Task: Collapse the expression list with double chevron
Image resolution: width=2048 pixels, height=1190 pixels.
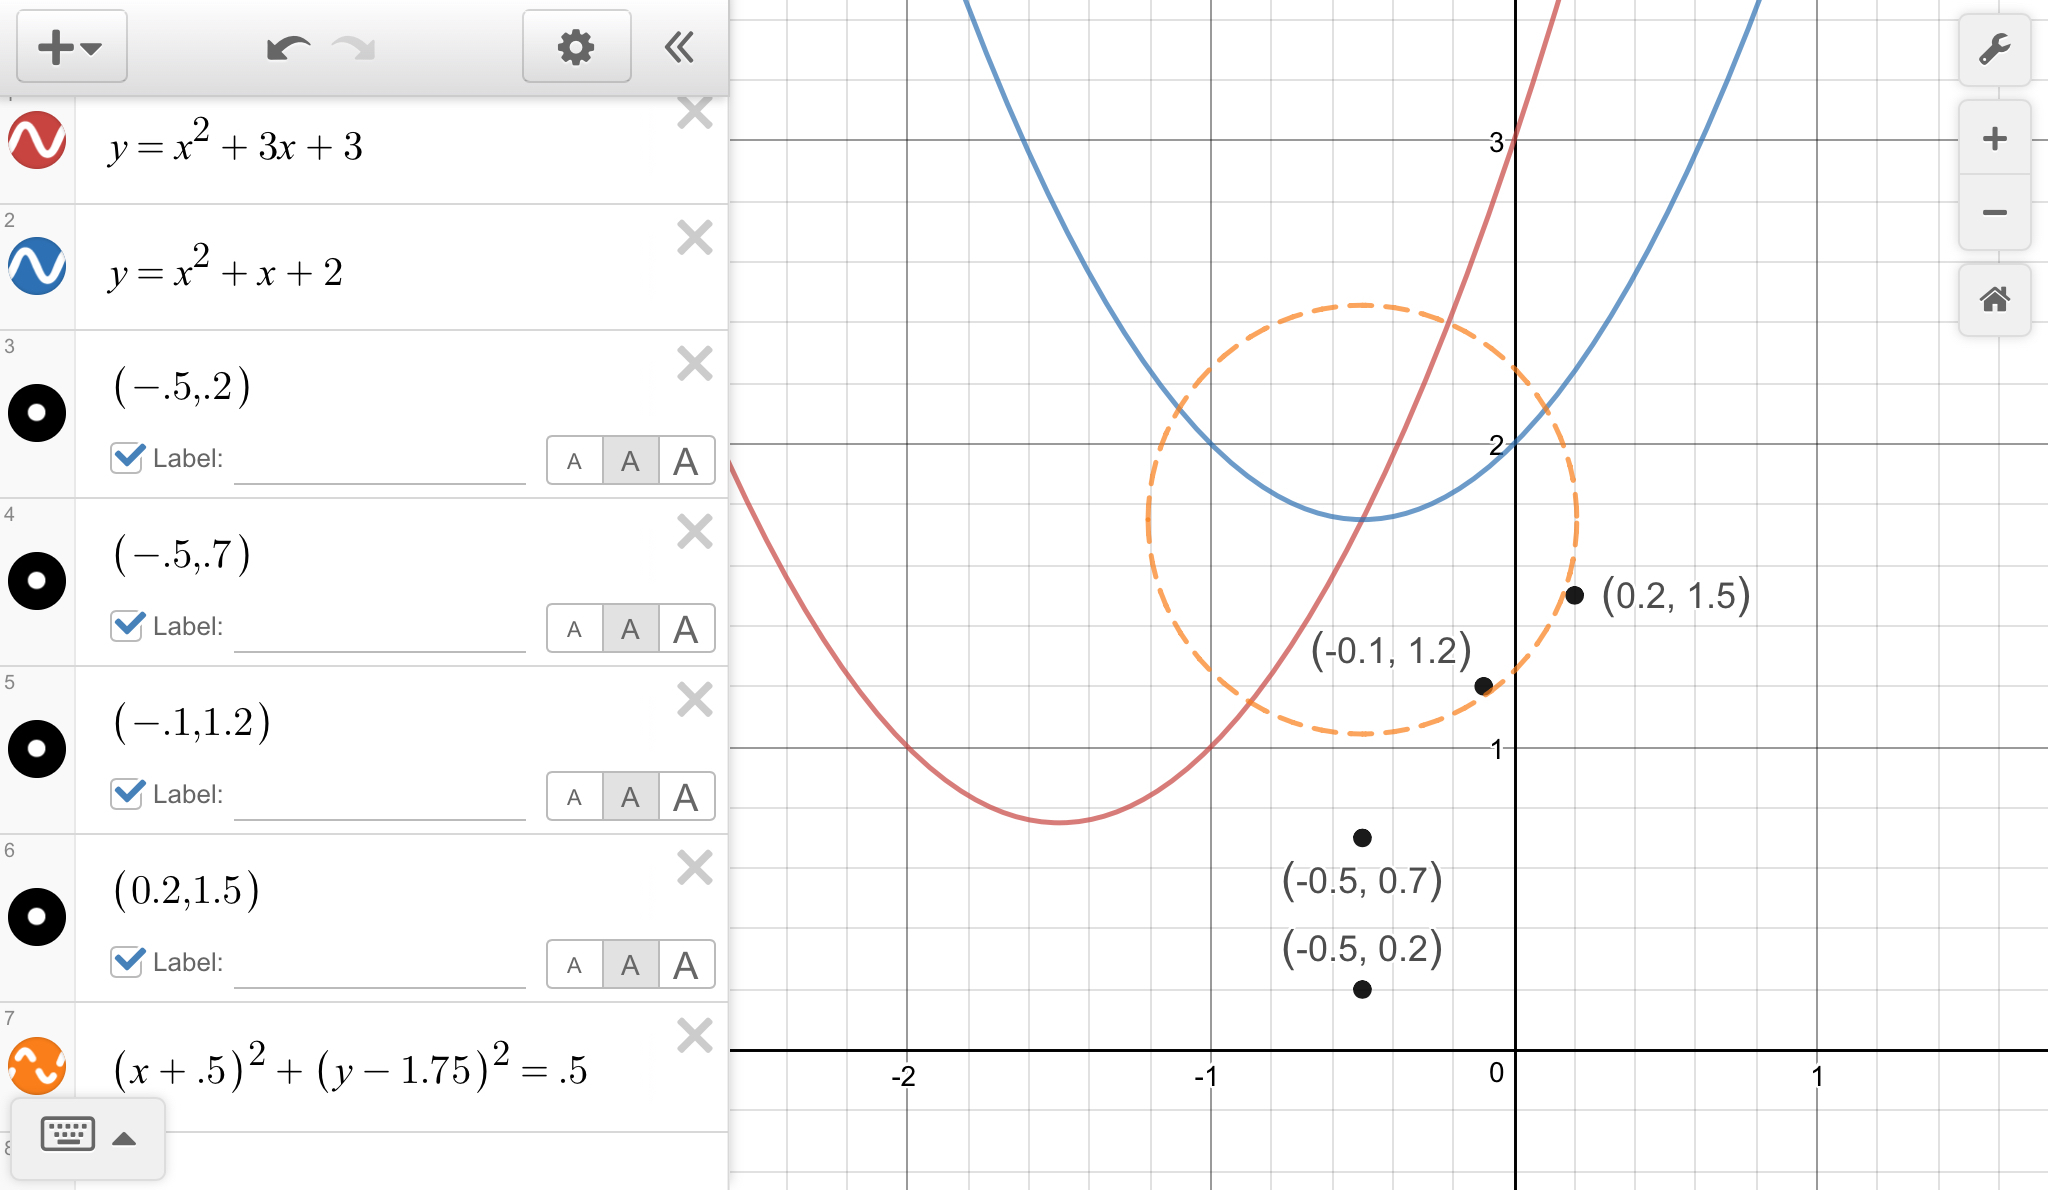Action: [680, 47]
